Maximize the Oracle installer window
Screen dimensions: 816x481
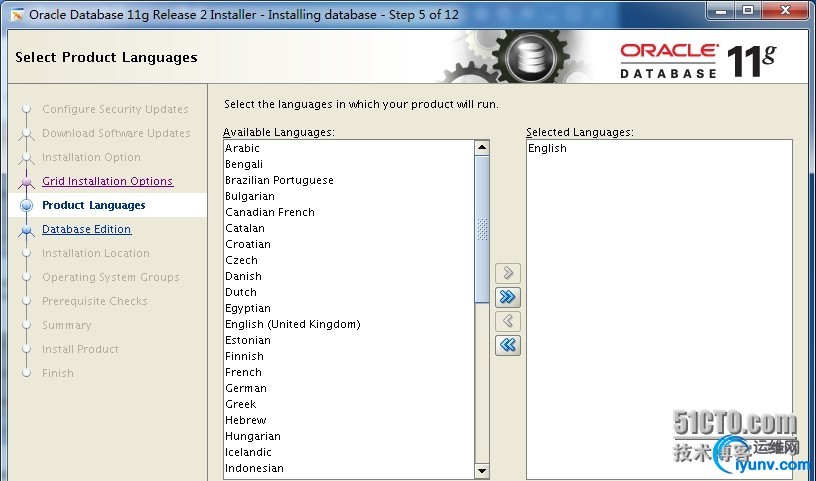748,10
